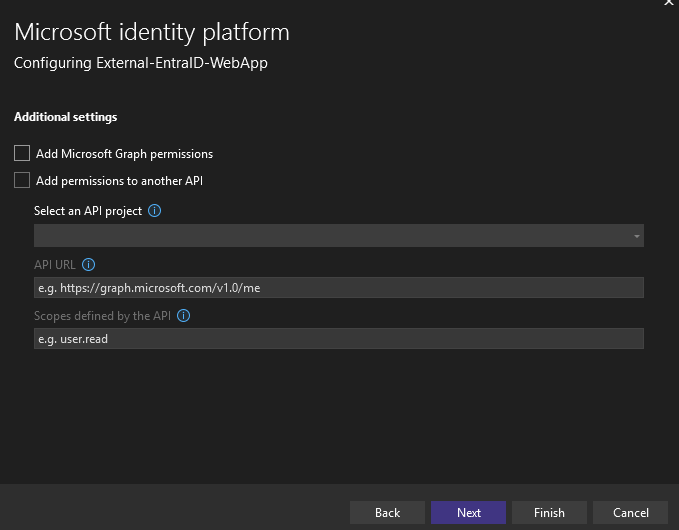Cancel the configuration dialog

click(x=630, y=513)
